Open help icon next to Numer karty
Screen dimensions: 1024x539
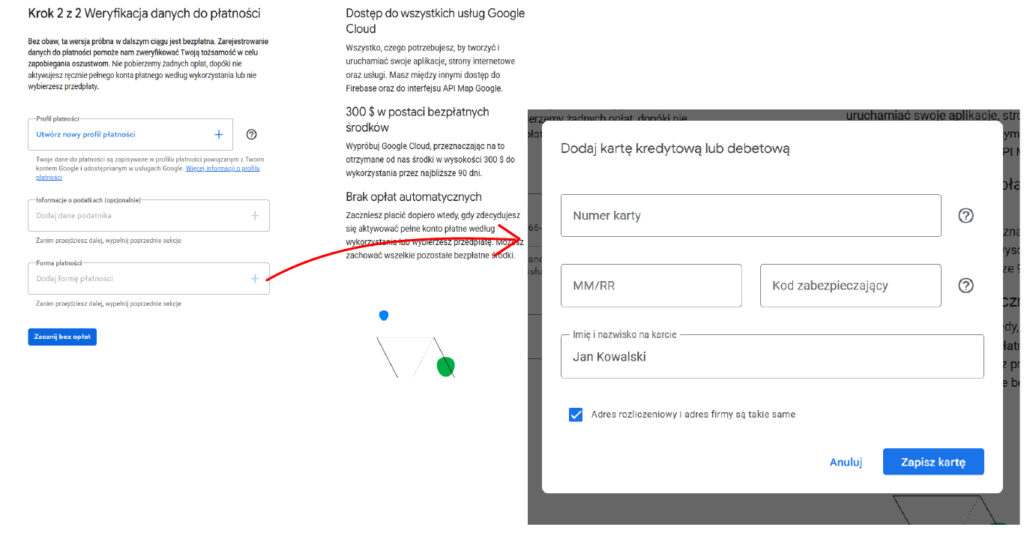point(965,215)
